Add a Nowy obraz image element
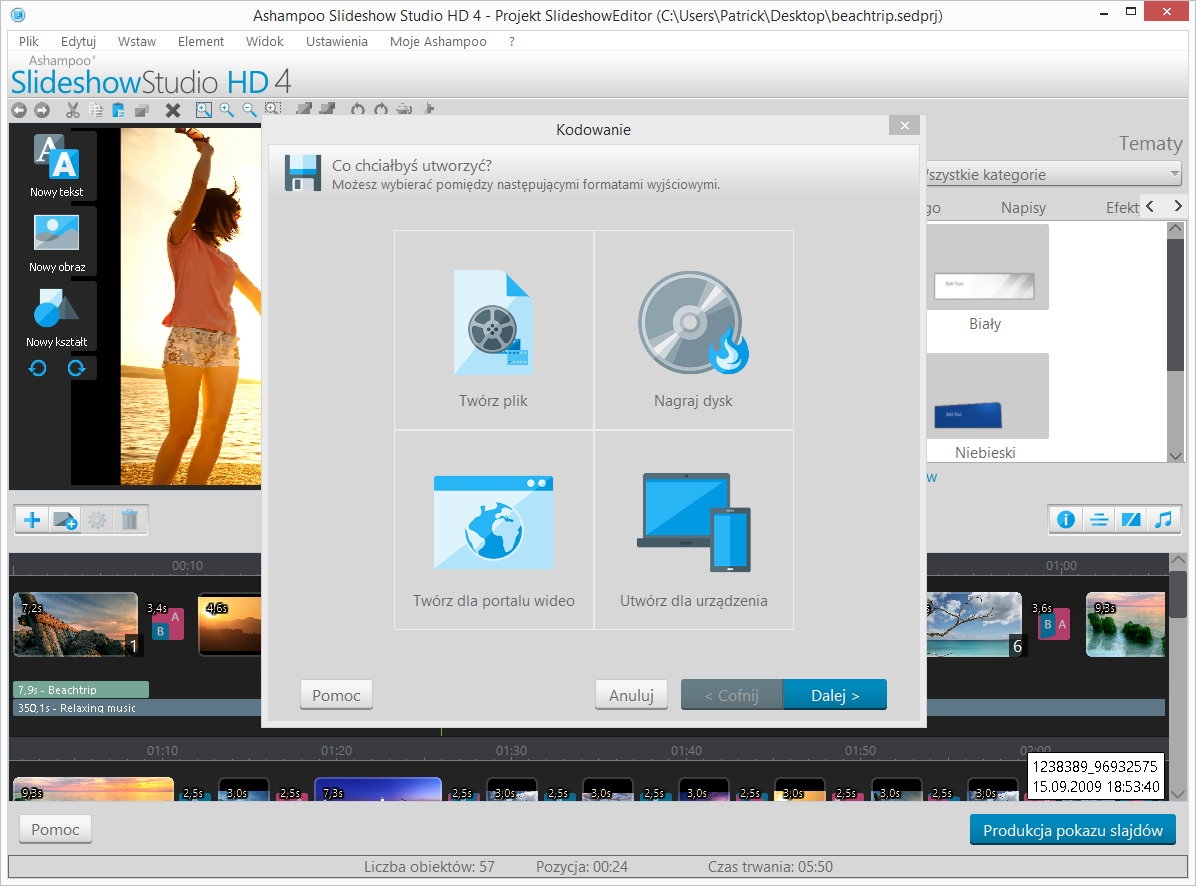The height and width of the screenshot is (886, 1196). pyautogui.click(x=56, y=240)
